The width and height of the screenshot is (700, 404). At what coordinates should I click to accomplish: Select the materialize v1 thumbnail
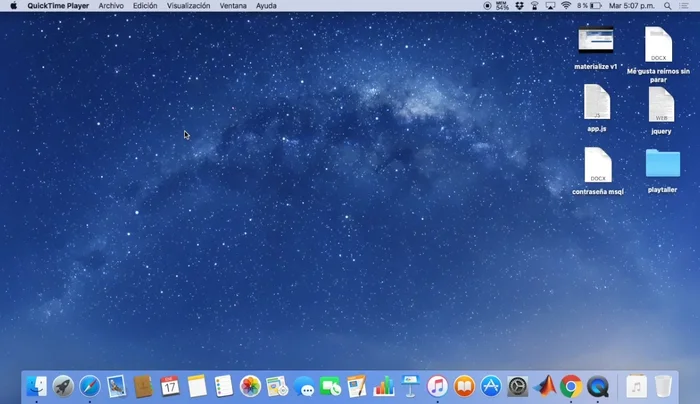pos(596,40)
